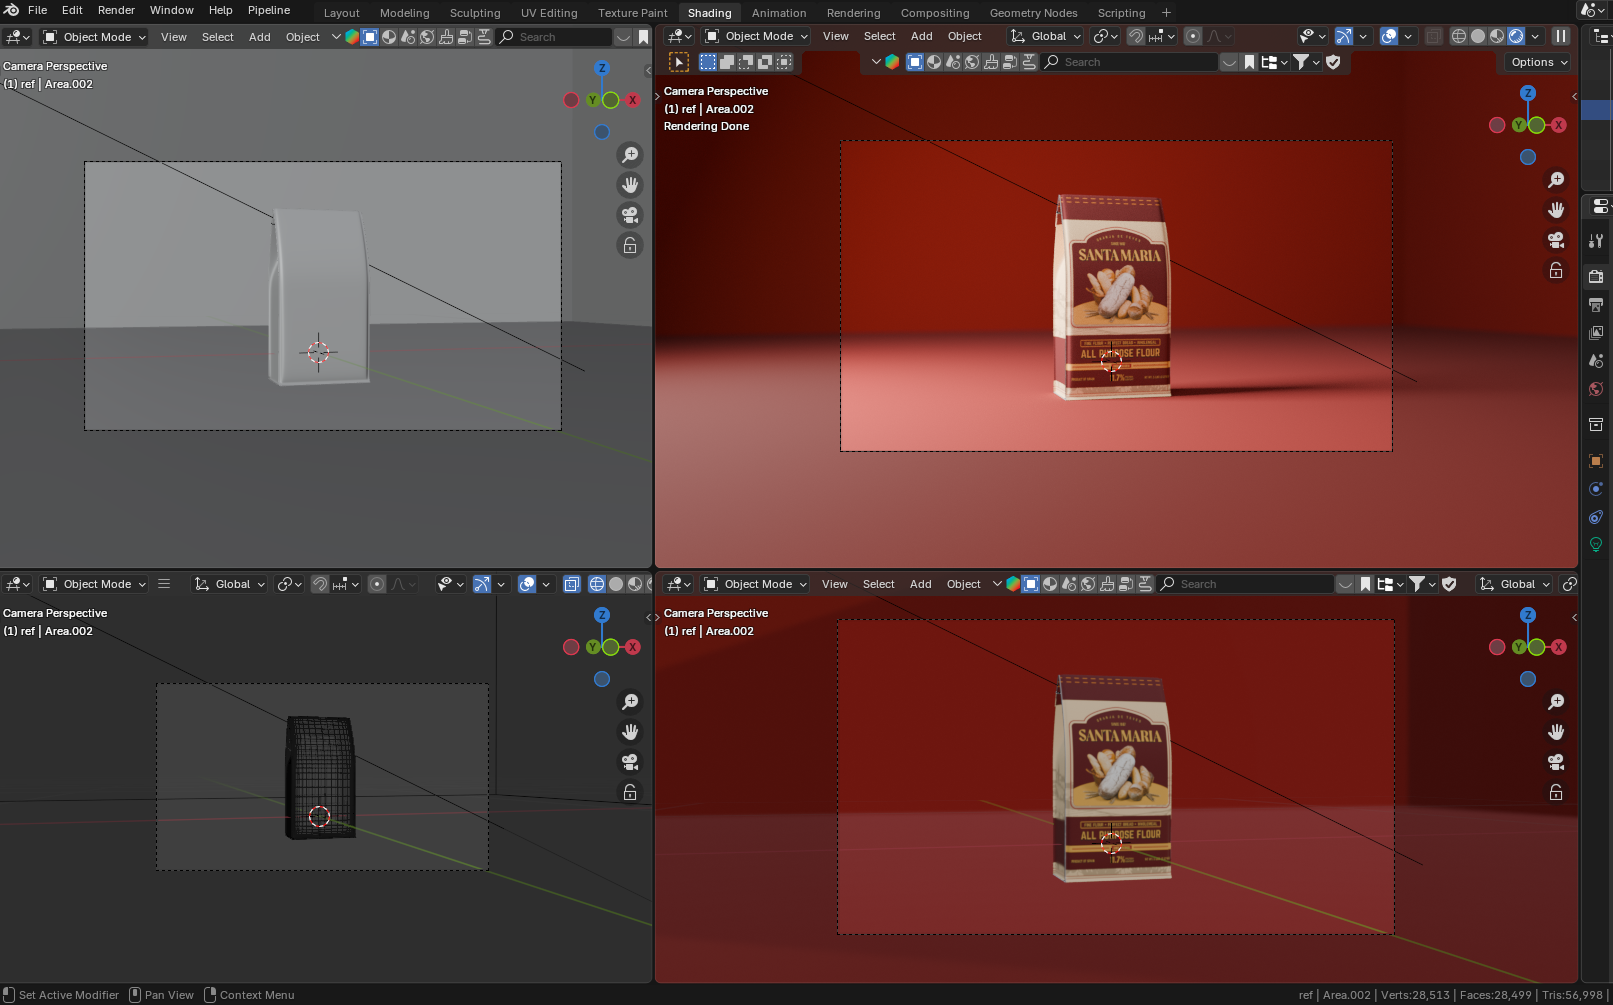Screen dimensions: 1613x1005
Task: Open the Add menu in bottom-right viewport
Action: (921, 584)
